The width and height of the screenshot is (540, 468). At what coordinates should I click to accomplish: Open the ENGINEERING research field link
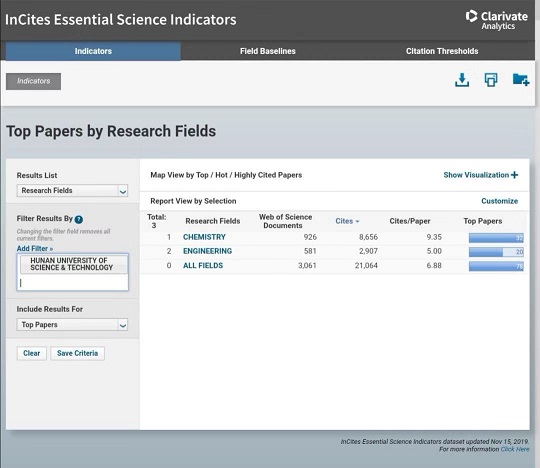(207, 251)
